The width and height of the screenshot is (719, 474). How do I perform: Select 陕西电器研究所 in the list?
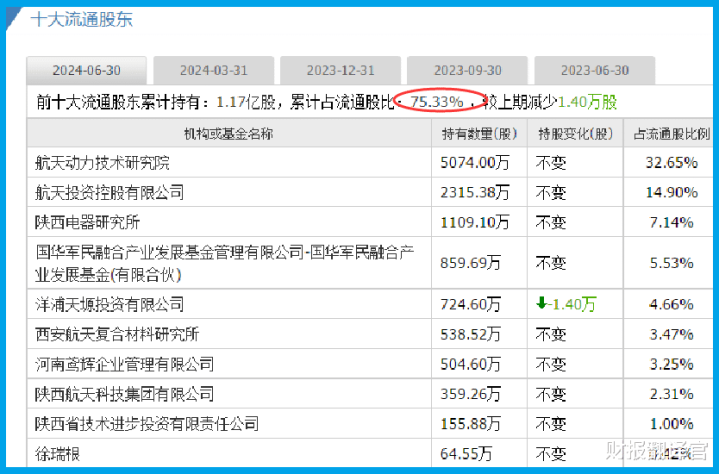click(x=87, y=222)
